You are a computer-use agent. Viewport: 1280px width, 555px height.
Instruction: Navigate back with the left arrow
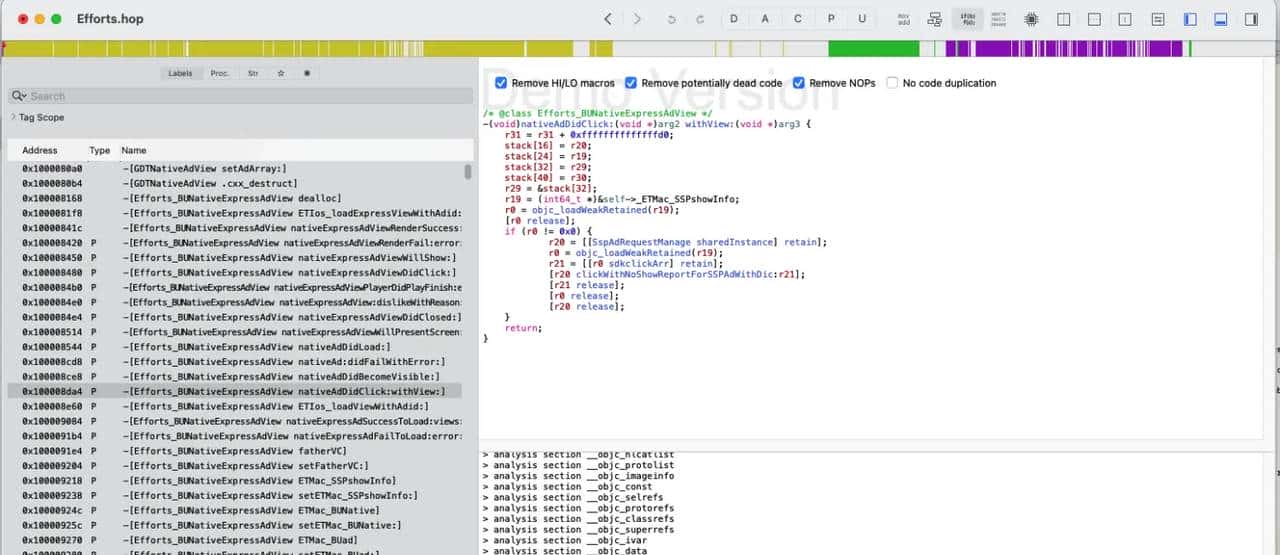pos(608,19)
